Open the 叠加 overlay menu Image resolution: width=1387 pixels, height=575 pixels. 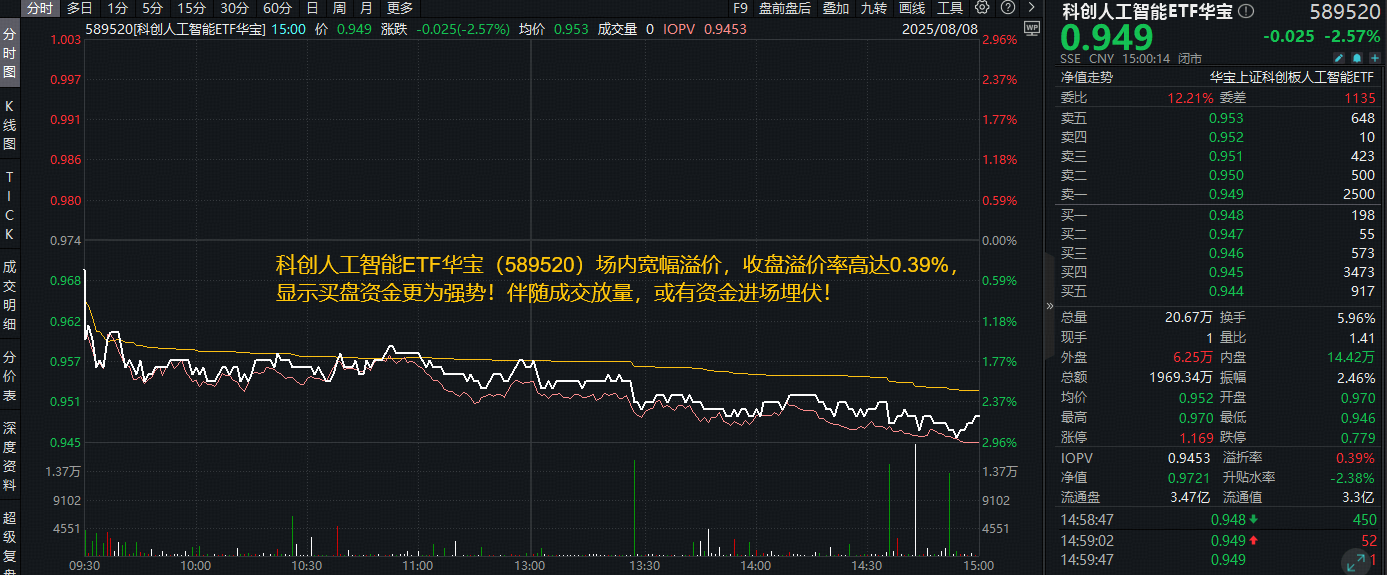(x=835, y=7)
